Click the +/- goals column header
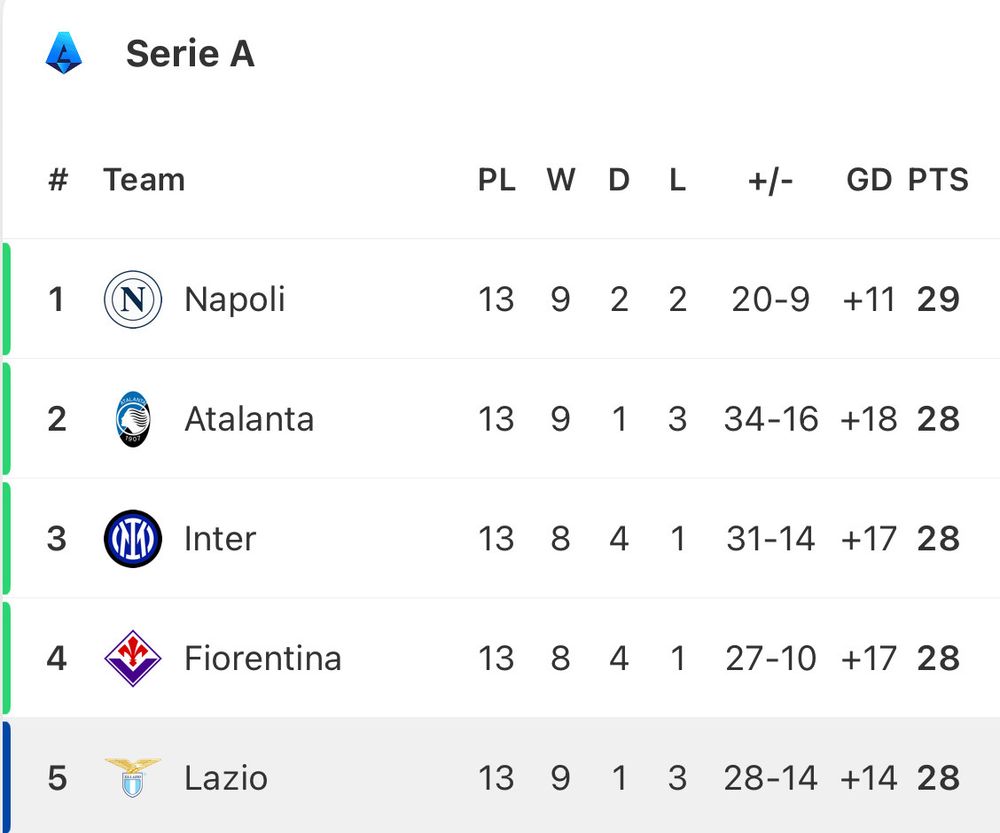 tap(770, 180)
